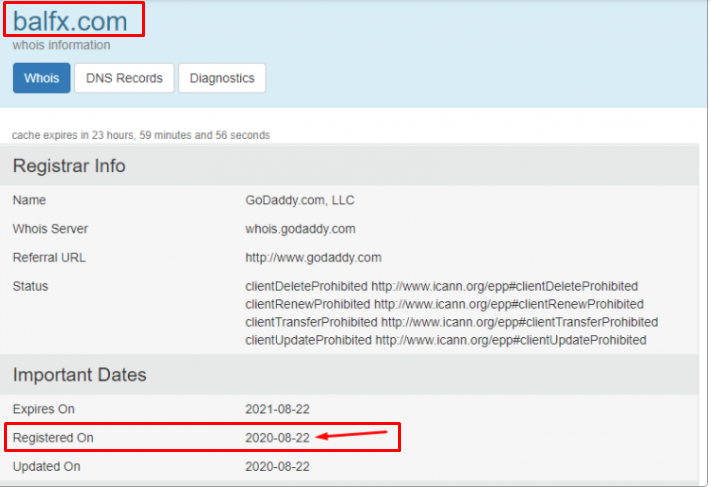Screen dimensions: 711x487
Task: Select the GoDaddy.com, LLC registrar name
Action: pos(300,200)
